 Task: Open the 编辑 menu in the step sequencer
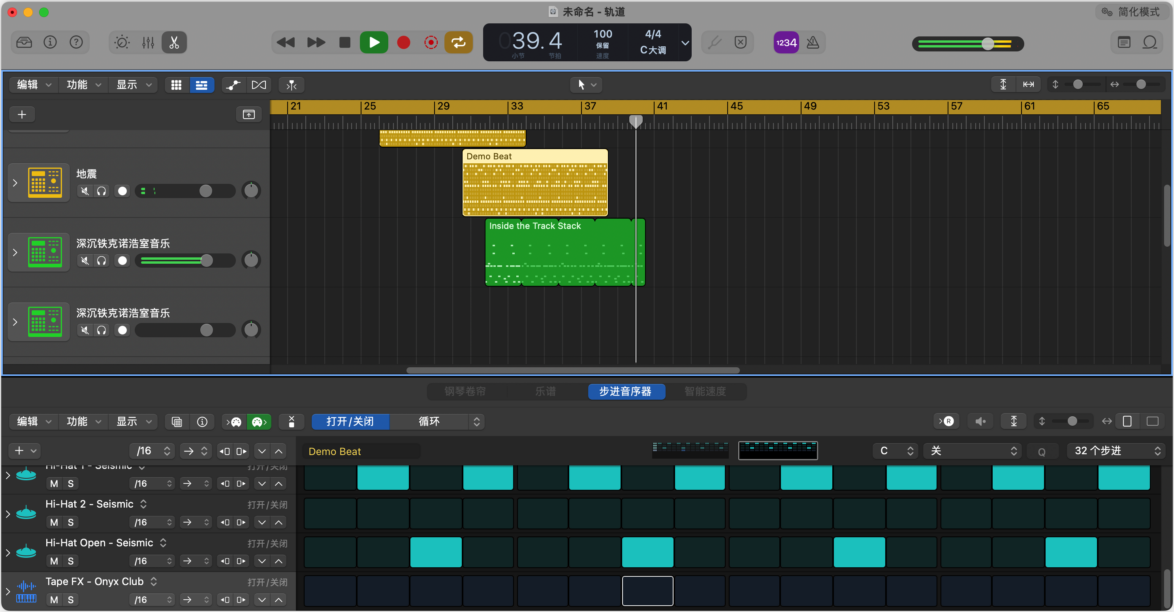(34, 422)
